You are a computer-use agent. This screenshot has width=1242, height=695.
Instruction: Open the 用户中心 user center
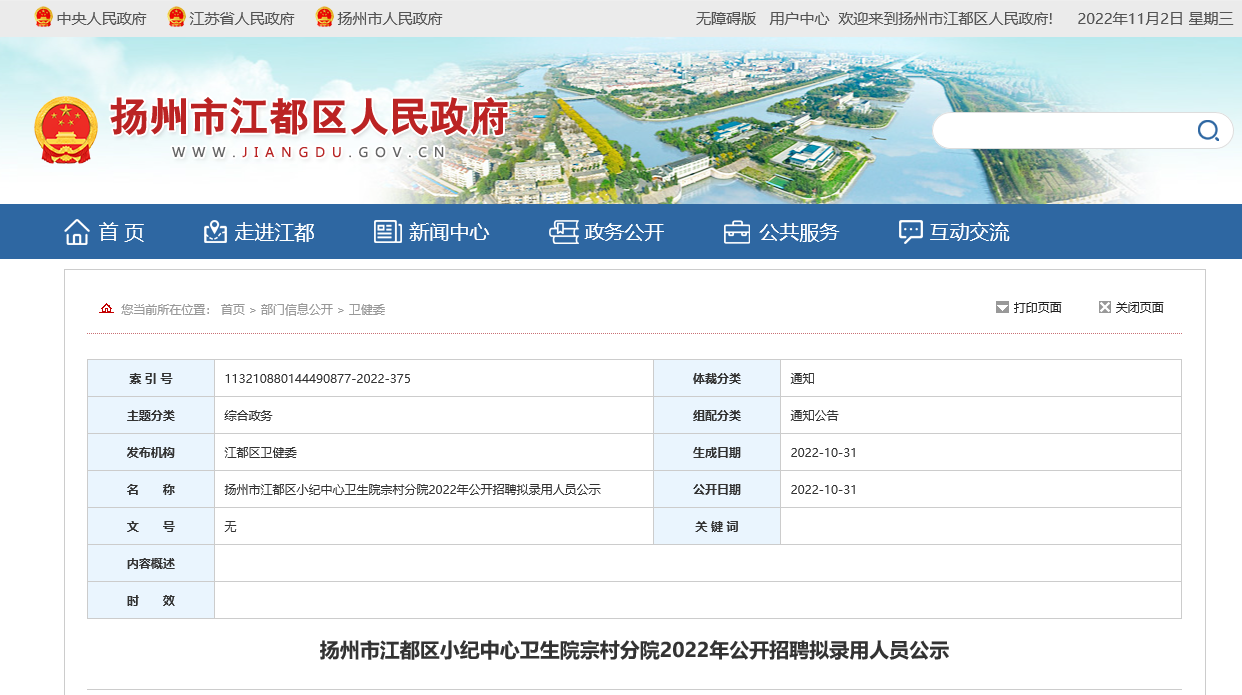[x=798, y=18]
